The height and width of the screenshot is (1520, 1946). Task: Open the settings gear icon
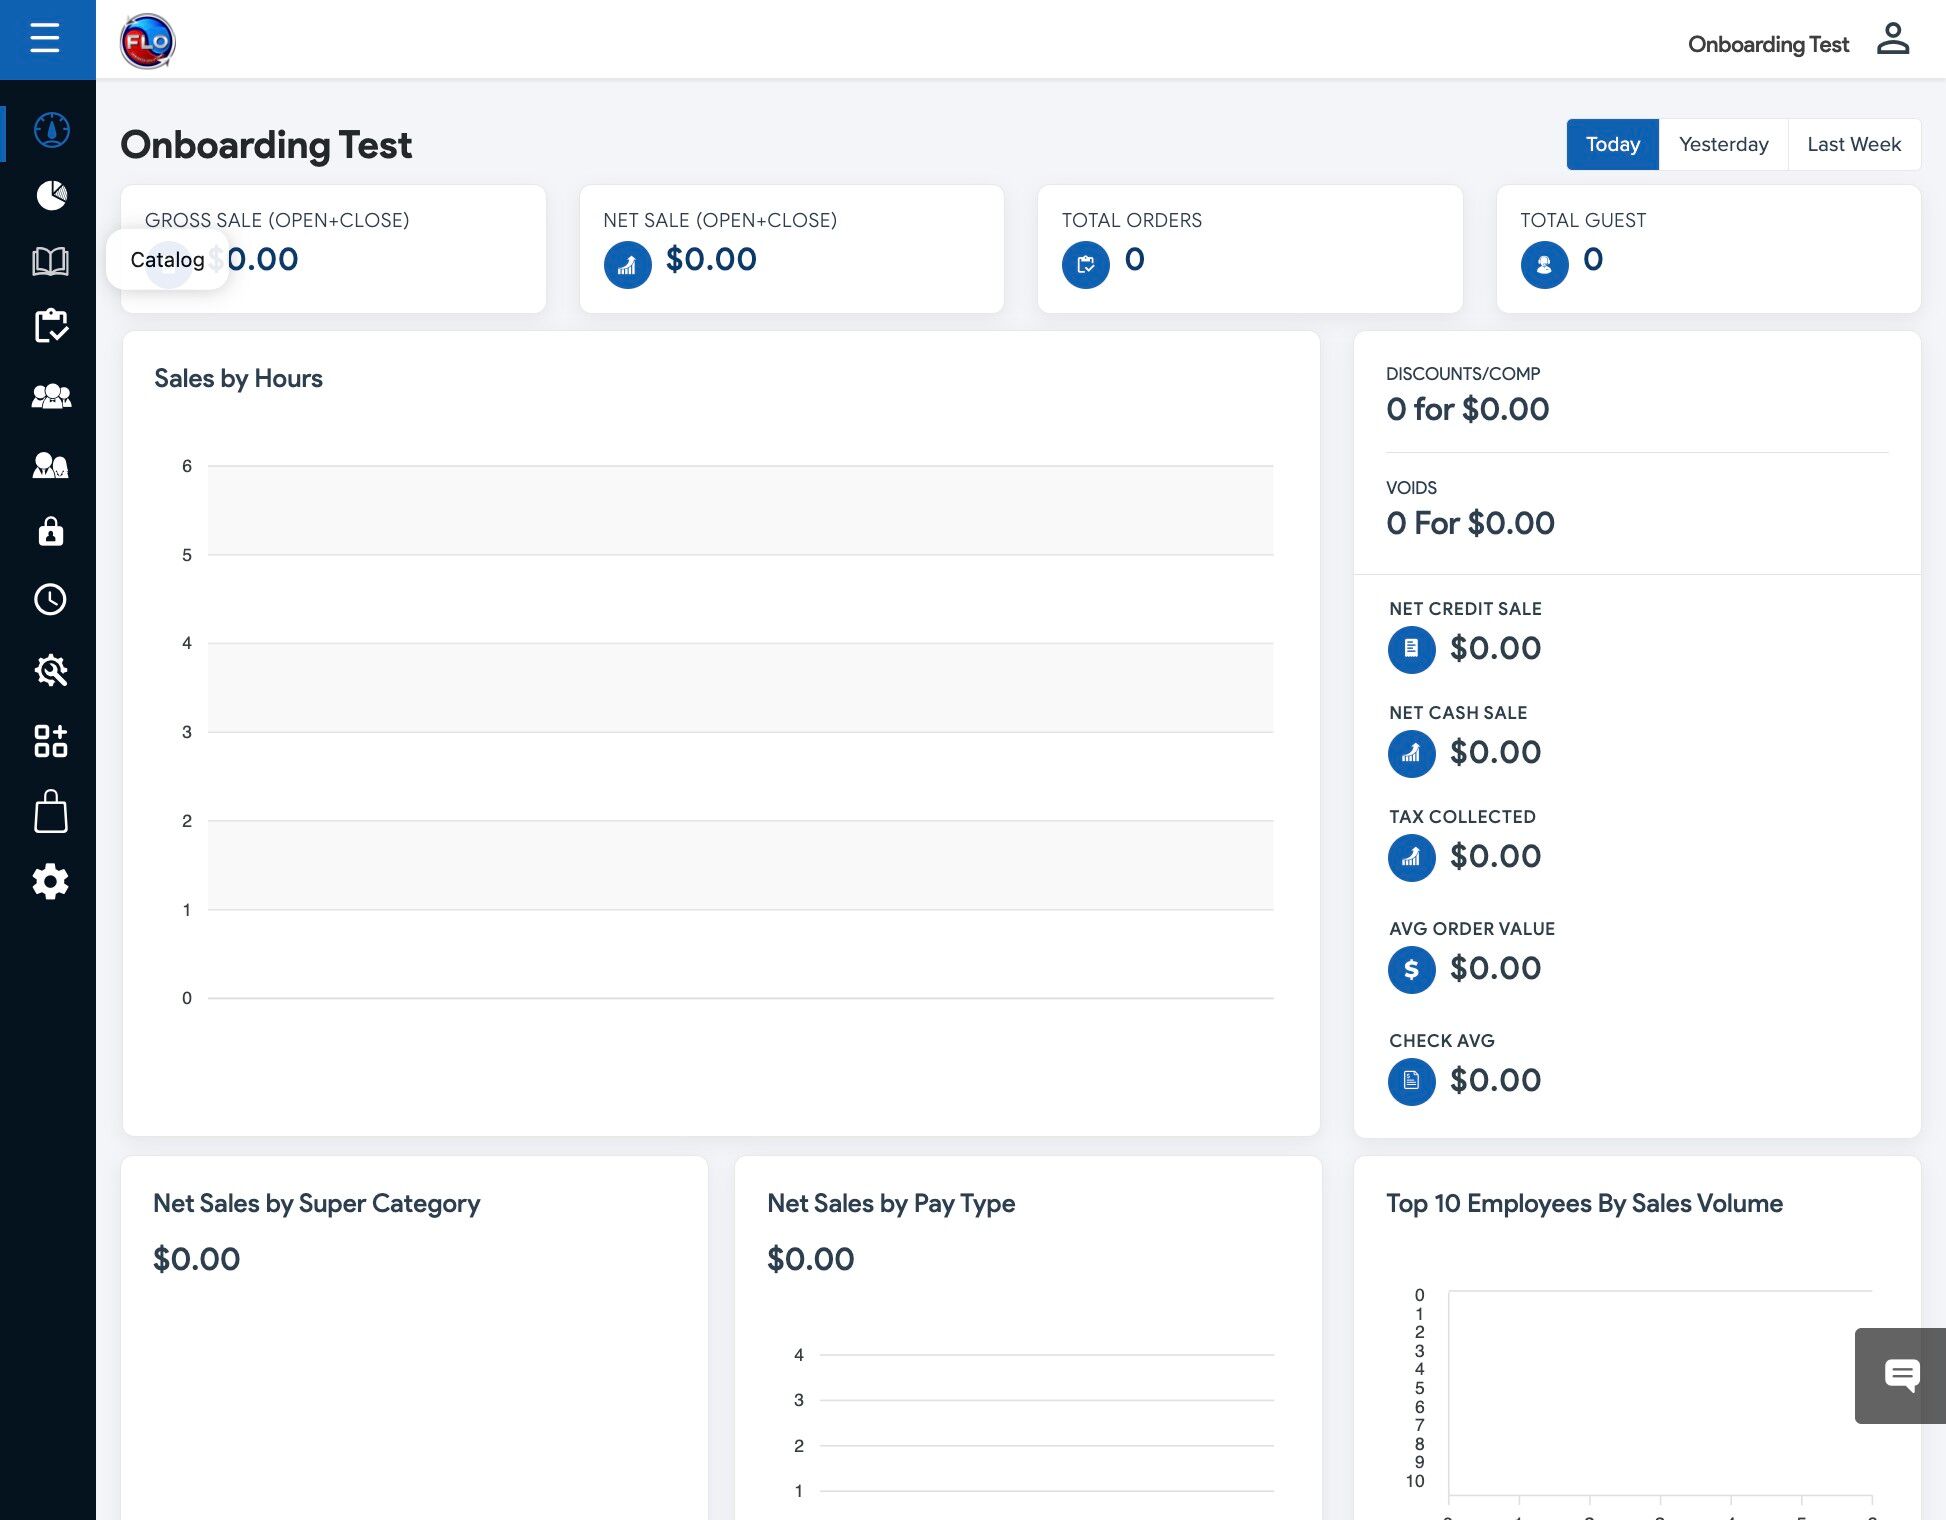pos(50,882)
